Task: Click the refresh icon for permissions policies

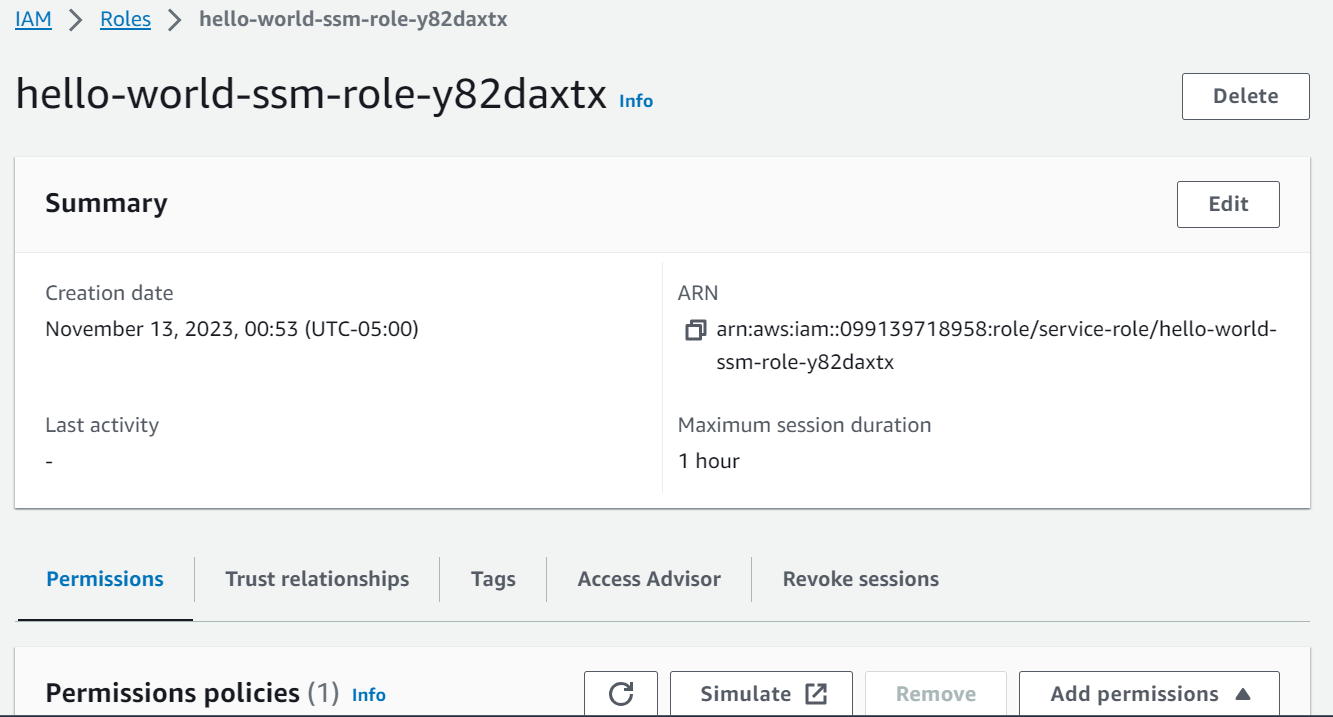Action: 621,694
